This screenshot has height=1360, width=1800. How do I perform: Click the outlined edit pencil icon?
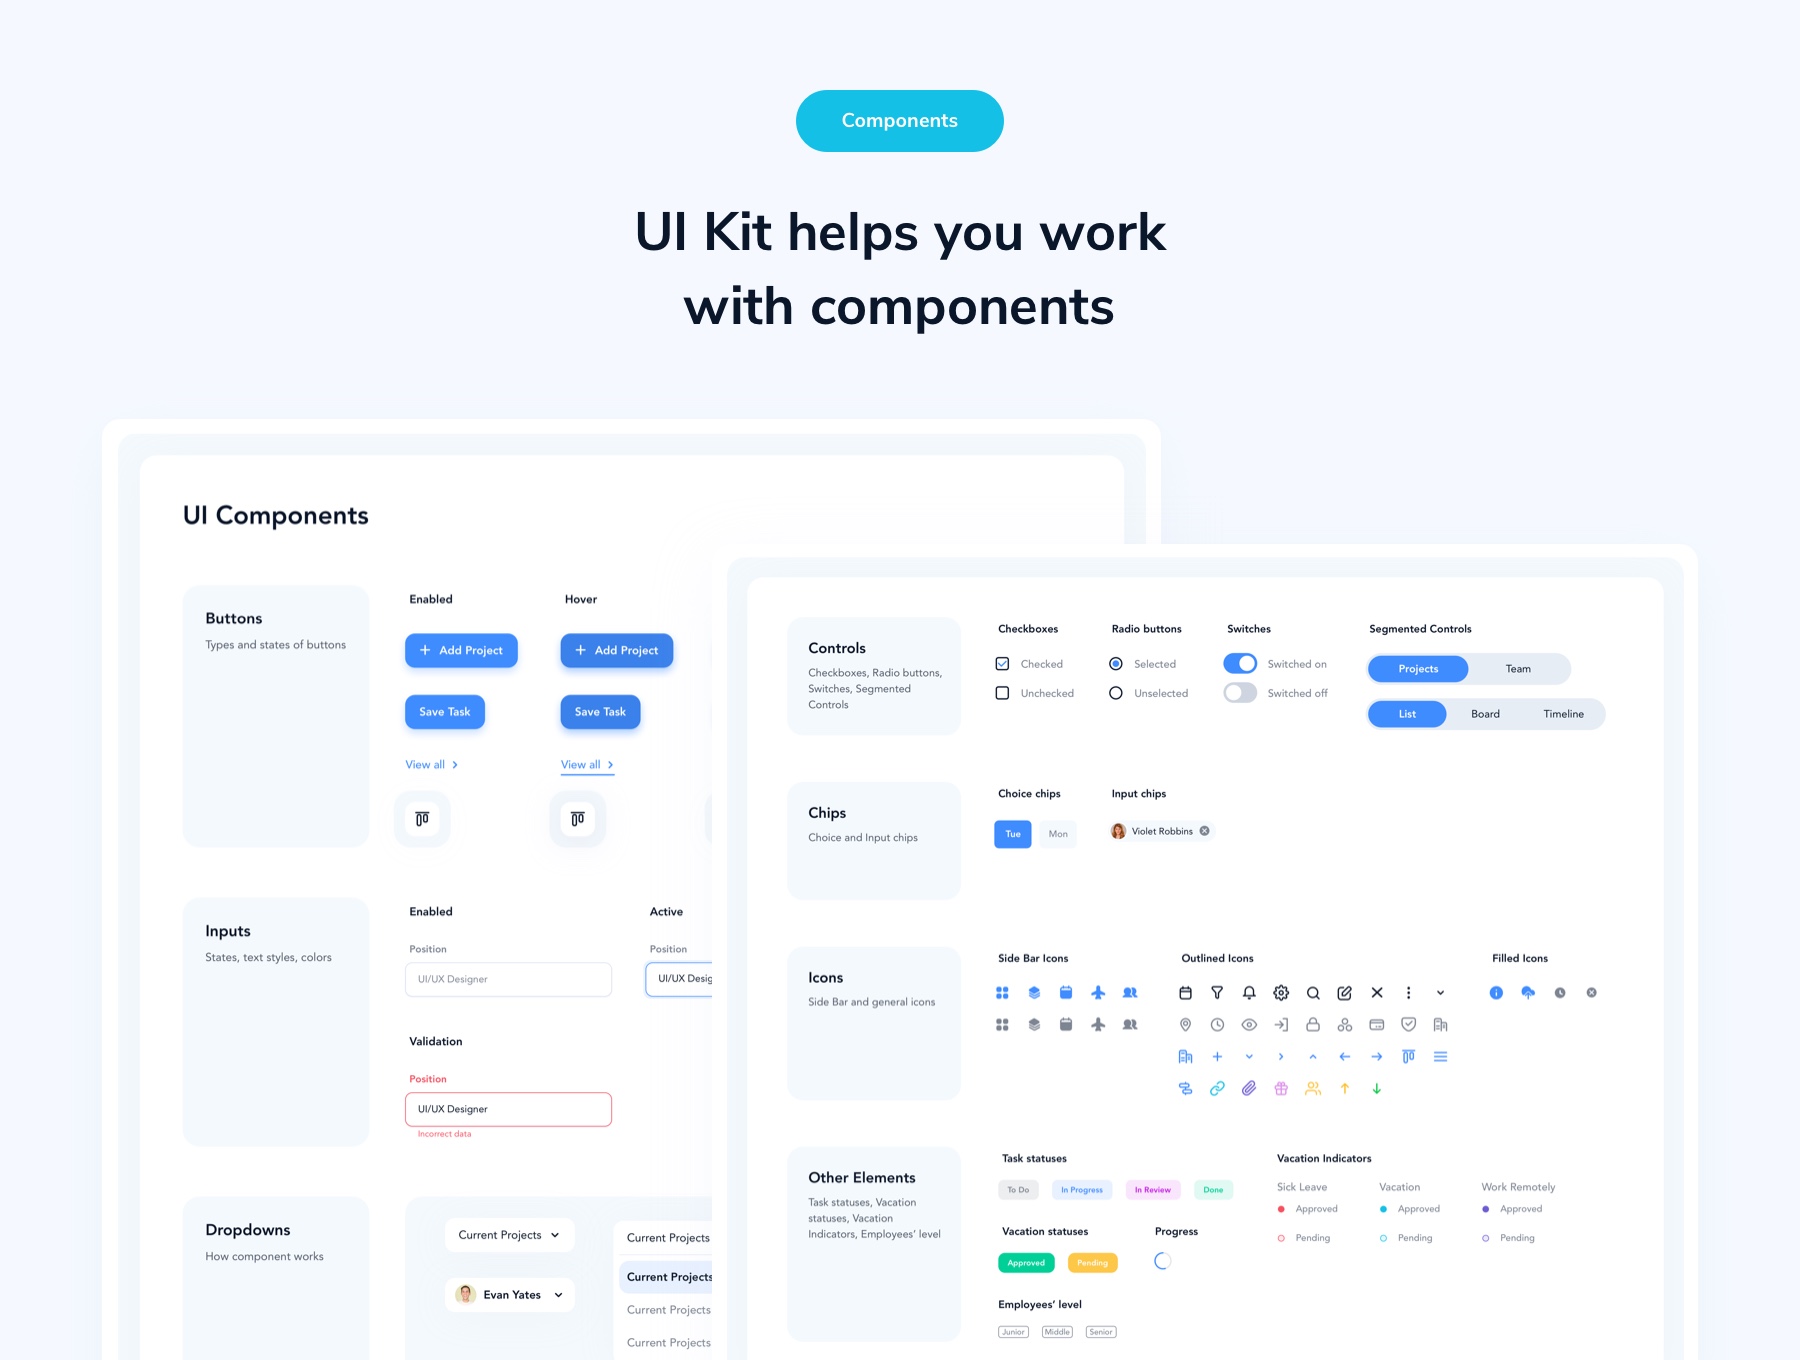pyautogui.click(x=1345, y=993)
